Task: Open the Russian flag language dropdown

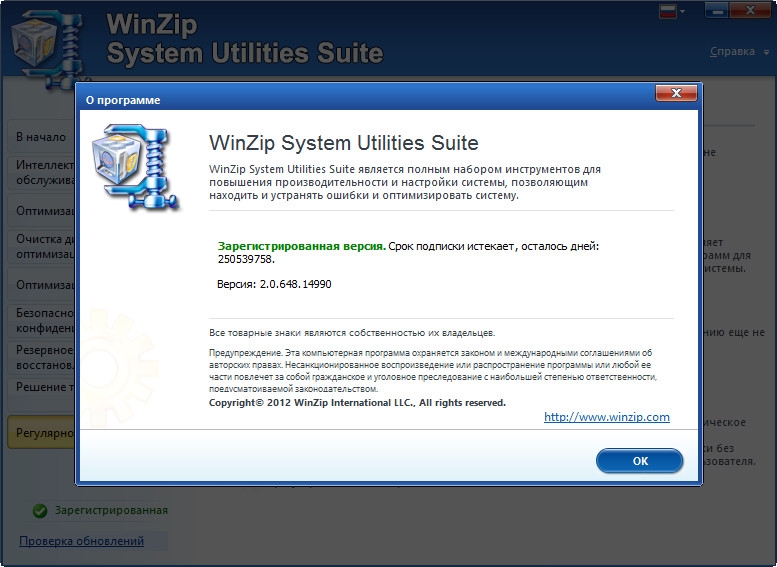Action: click(x=671, y=11)
